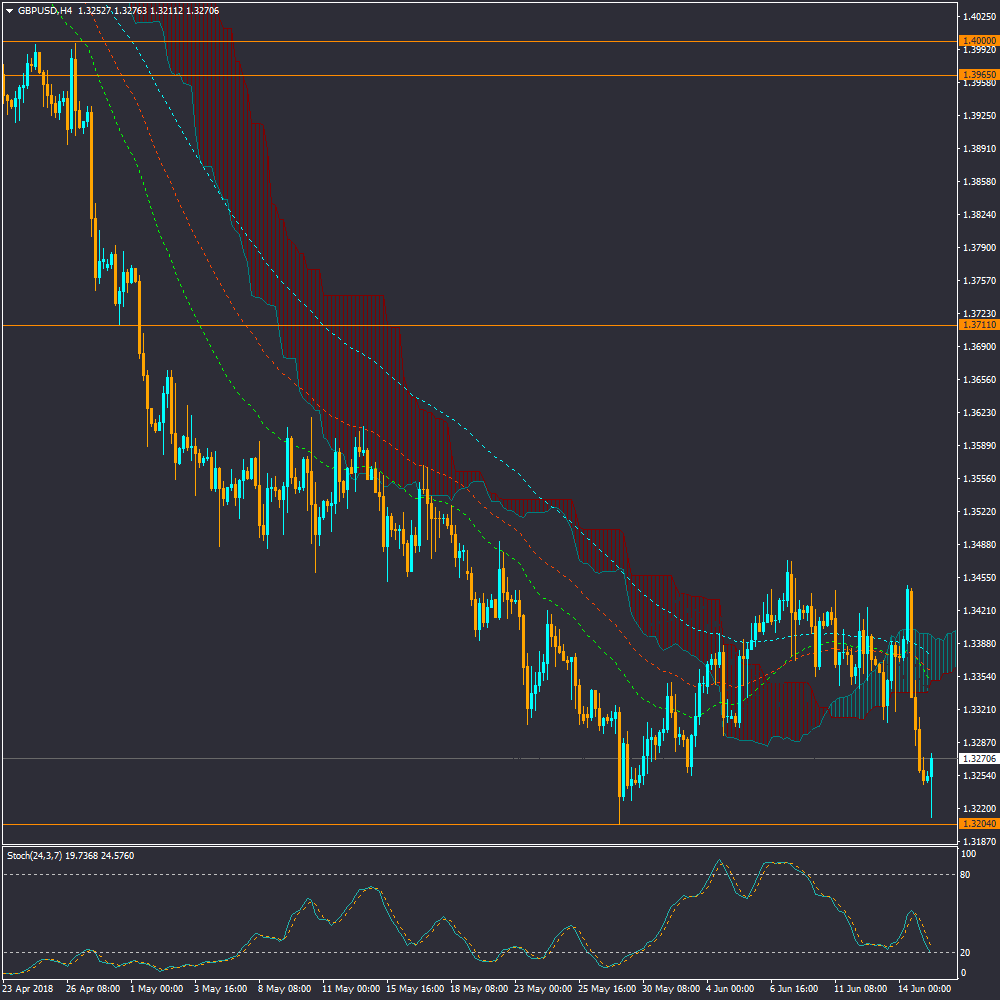Open the chart dropdown triangle beside GBPUSD,H4
The image size is (1000, 1000).
[x=9, y=11]
